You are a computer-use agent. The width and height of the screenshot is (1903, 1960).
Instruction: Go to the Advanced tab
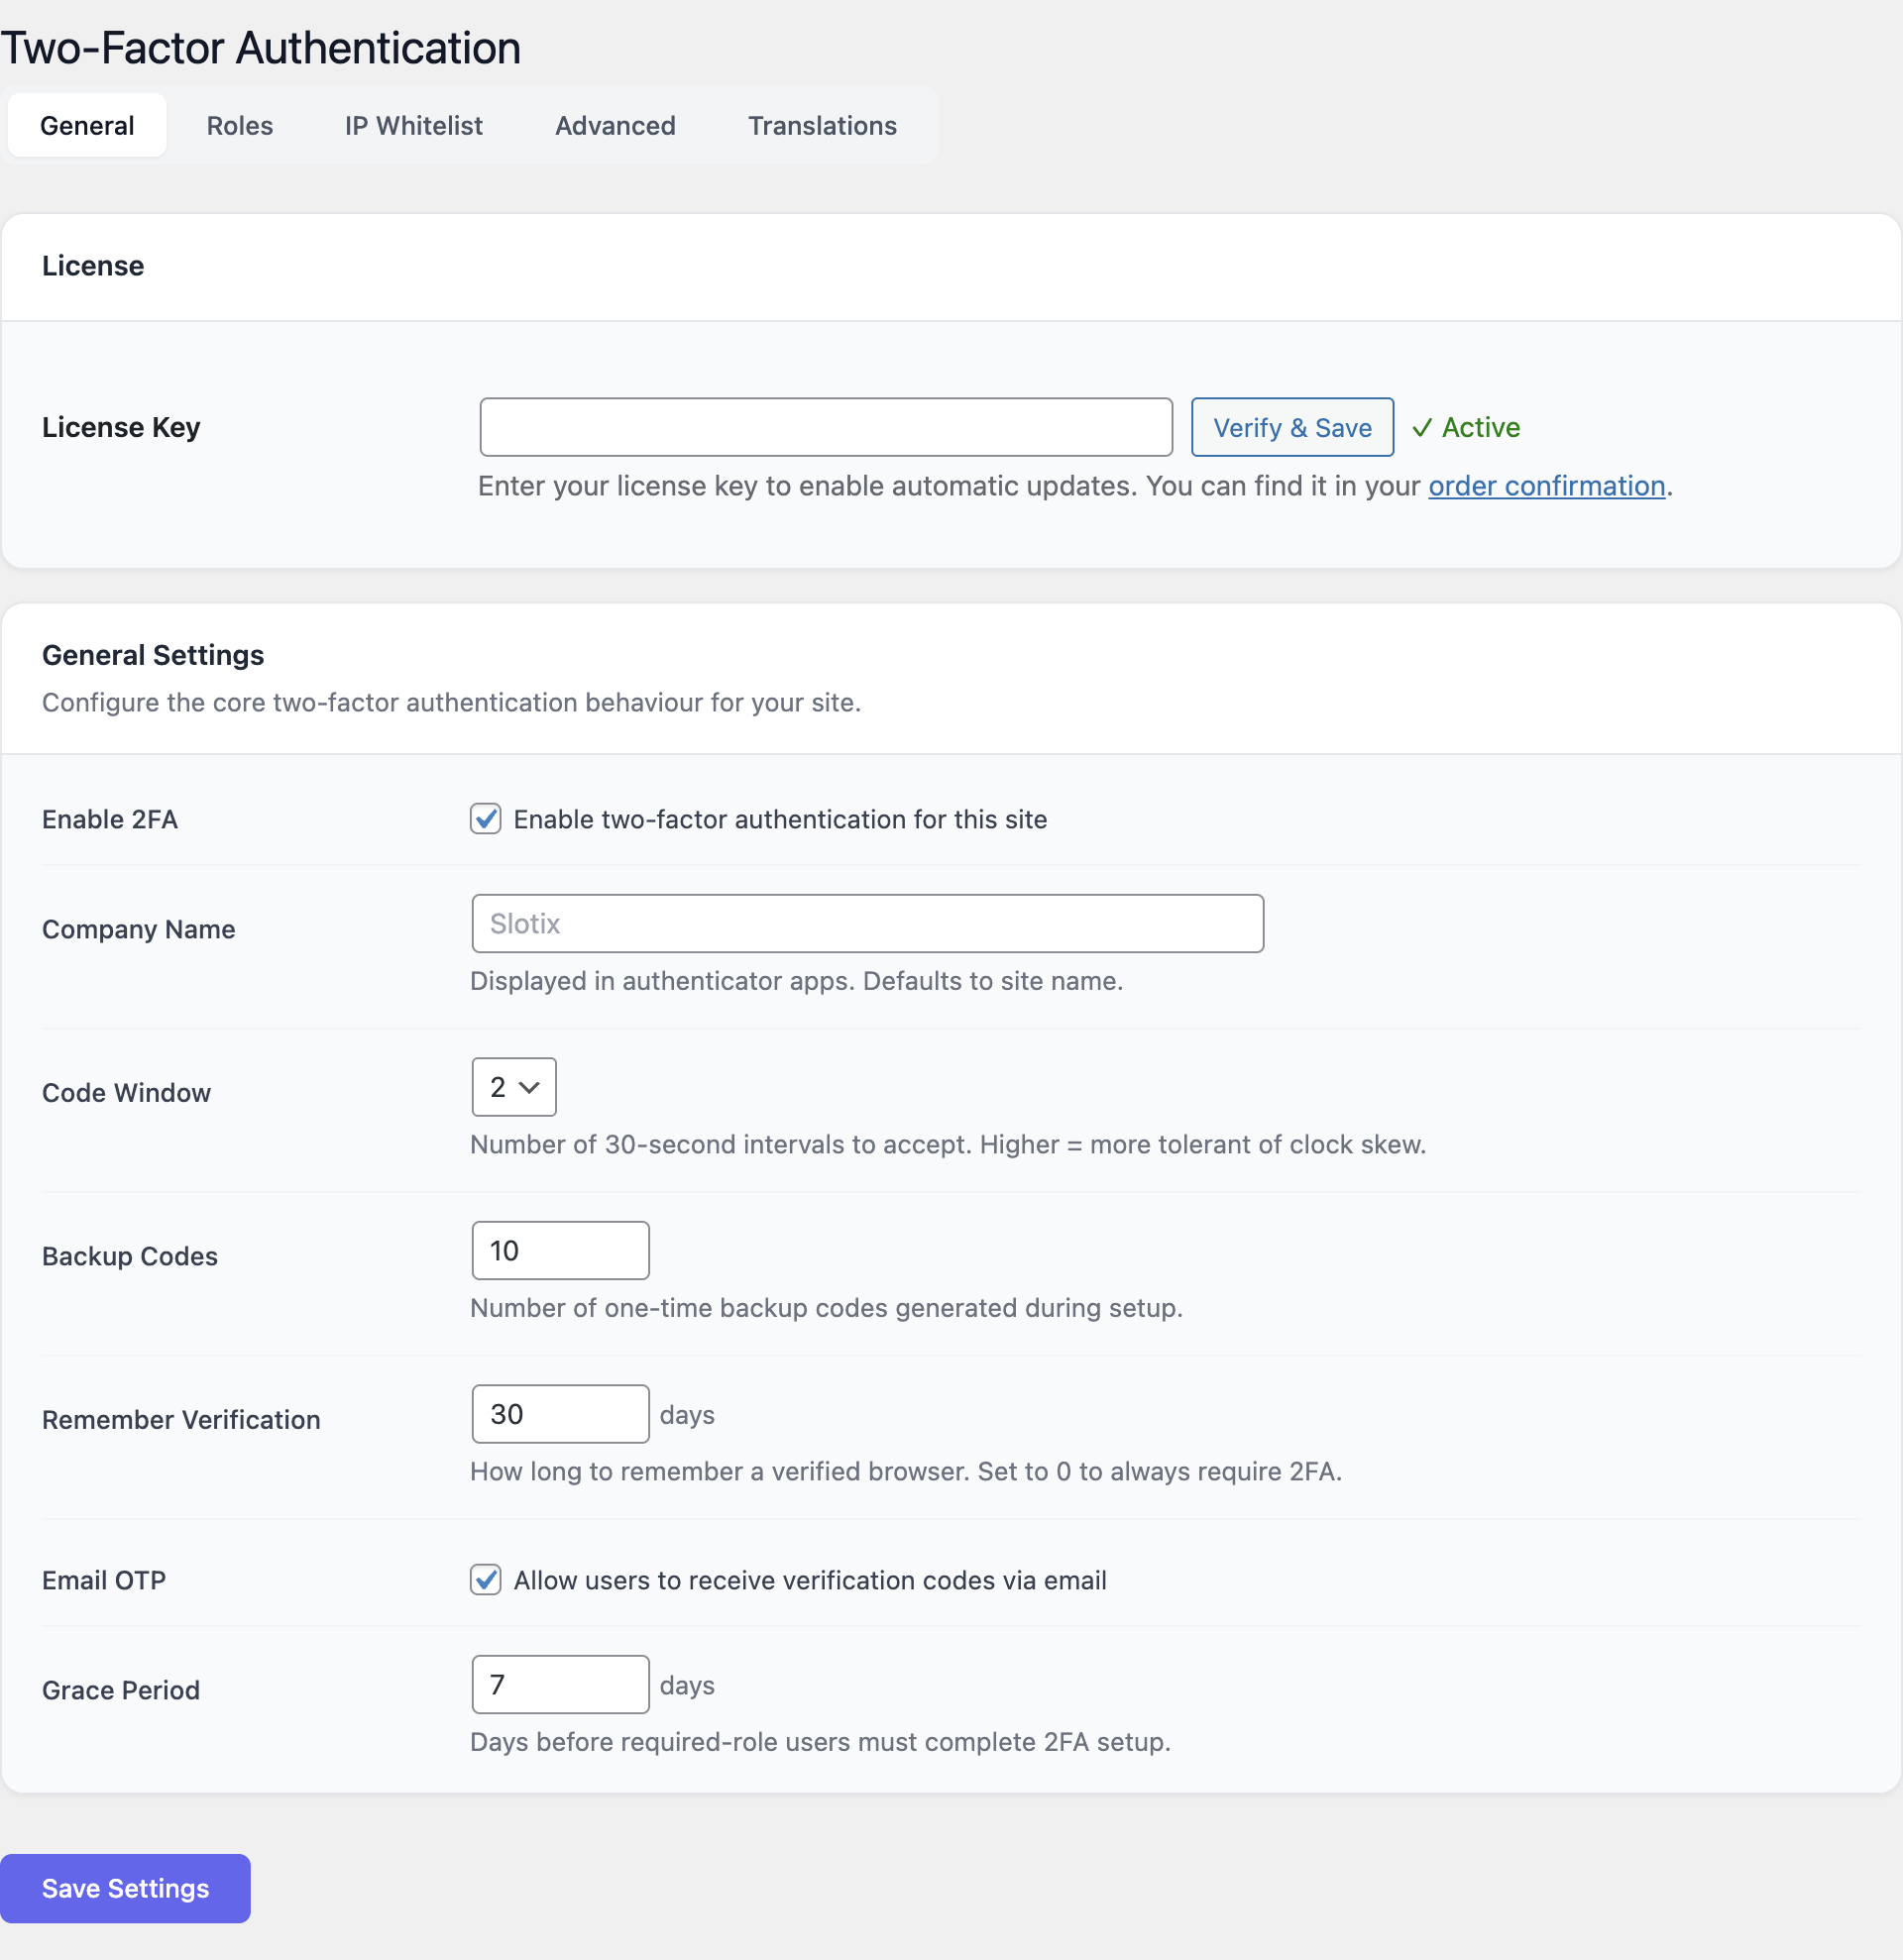(x=615, y=126)
